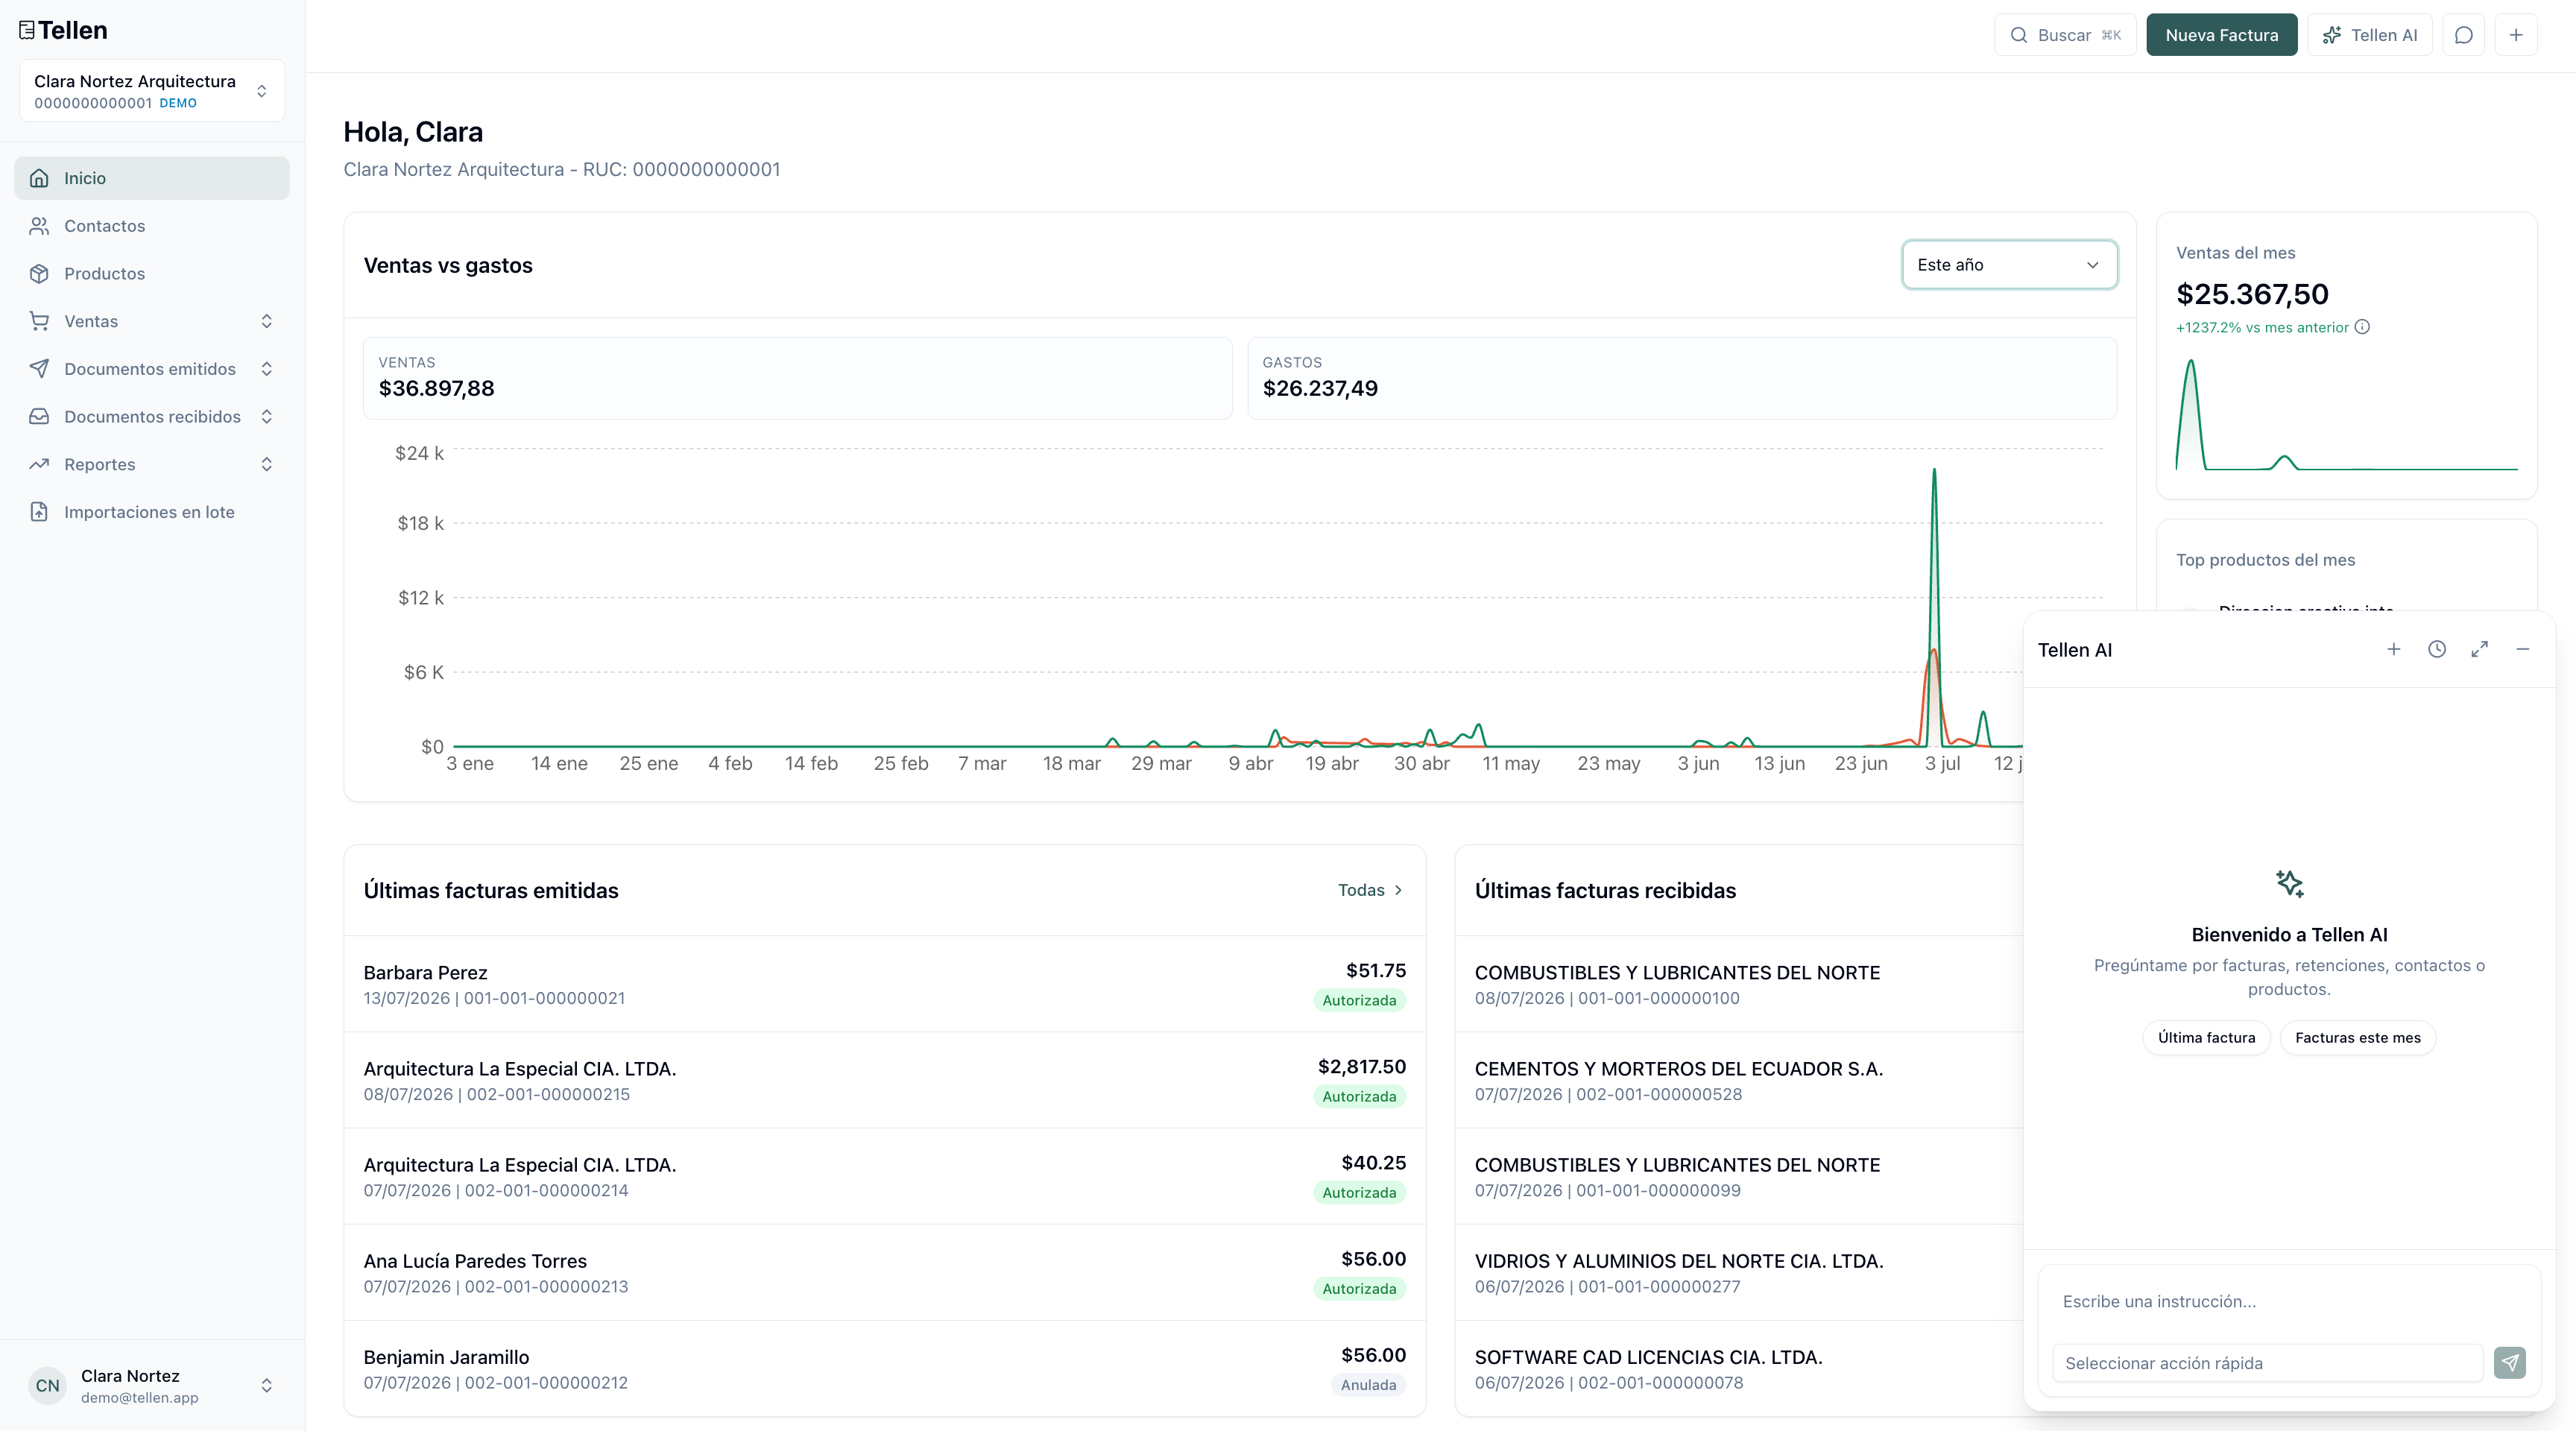Image resolution: width=2576 pixels, height=1431 pixels.
Task: Click the CN user avatar
Action: tap(47, 1385)
